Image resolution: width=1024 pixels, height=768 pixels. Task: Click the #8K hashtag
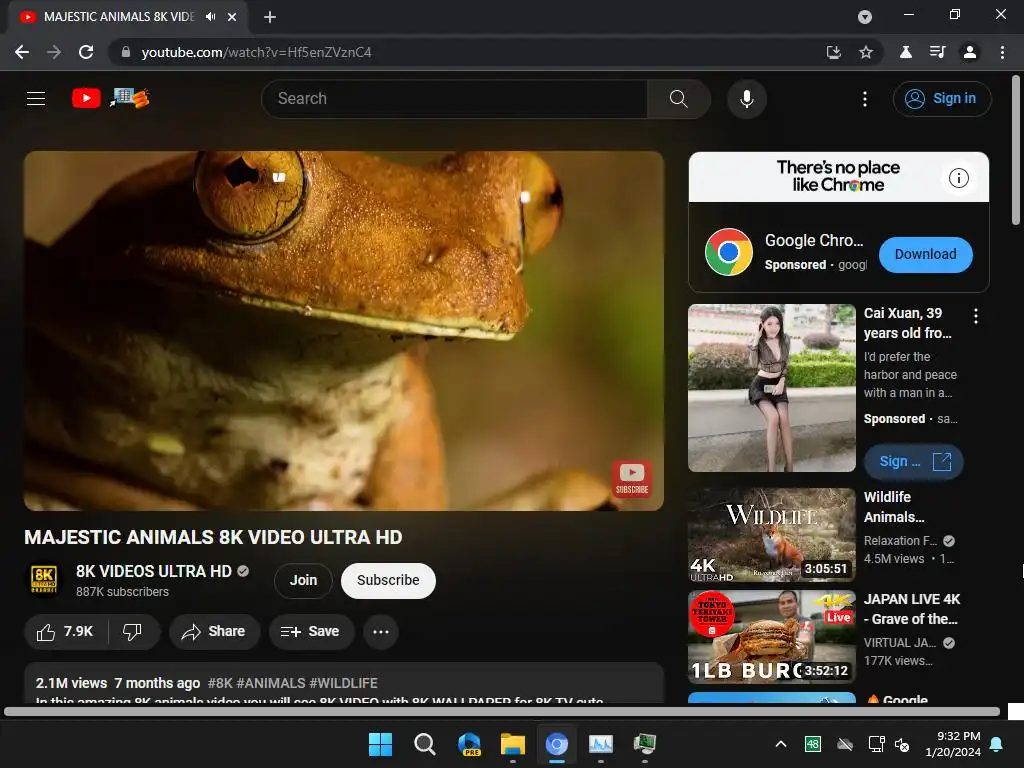coord(220,683)
